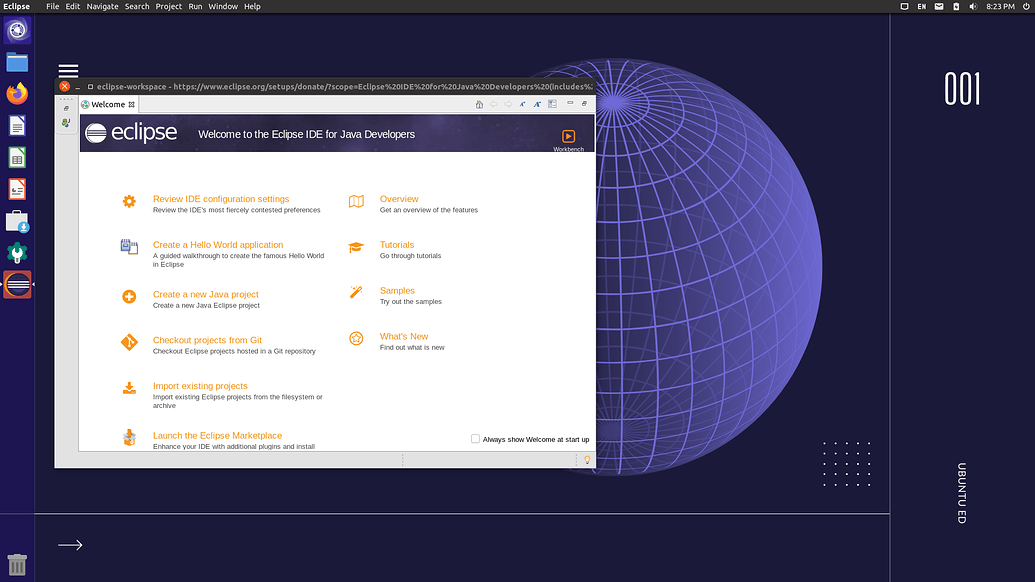Click the import arrow icon beside Import existing projects
The image size is (1035, 582).
click(x=129, y=388)
